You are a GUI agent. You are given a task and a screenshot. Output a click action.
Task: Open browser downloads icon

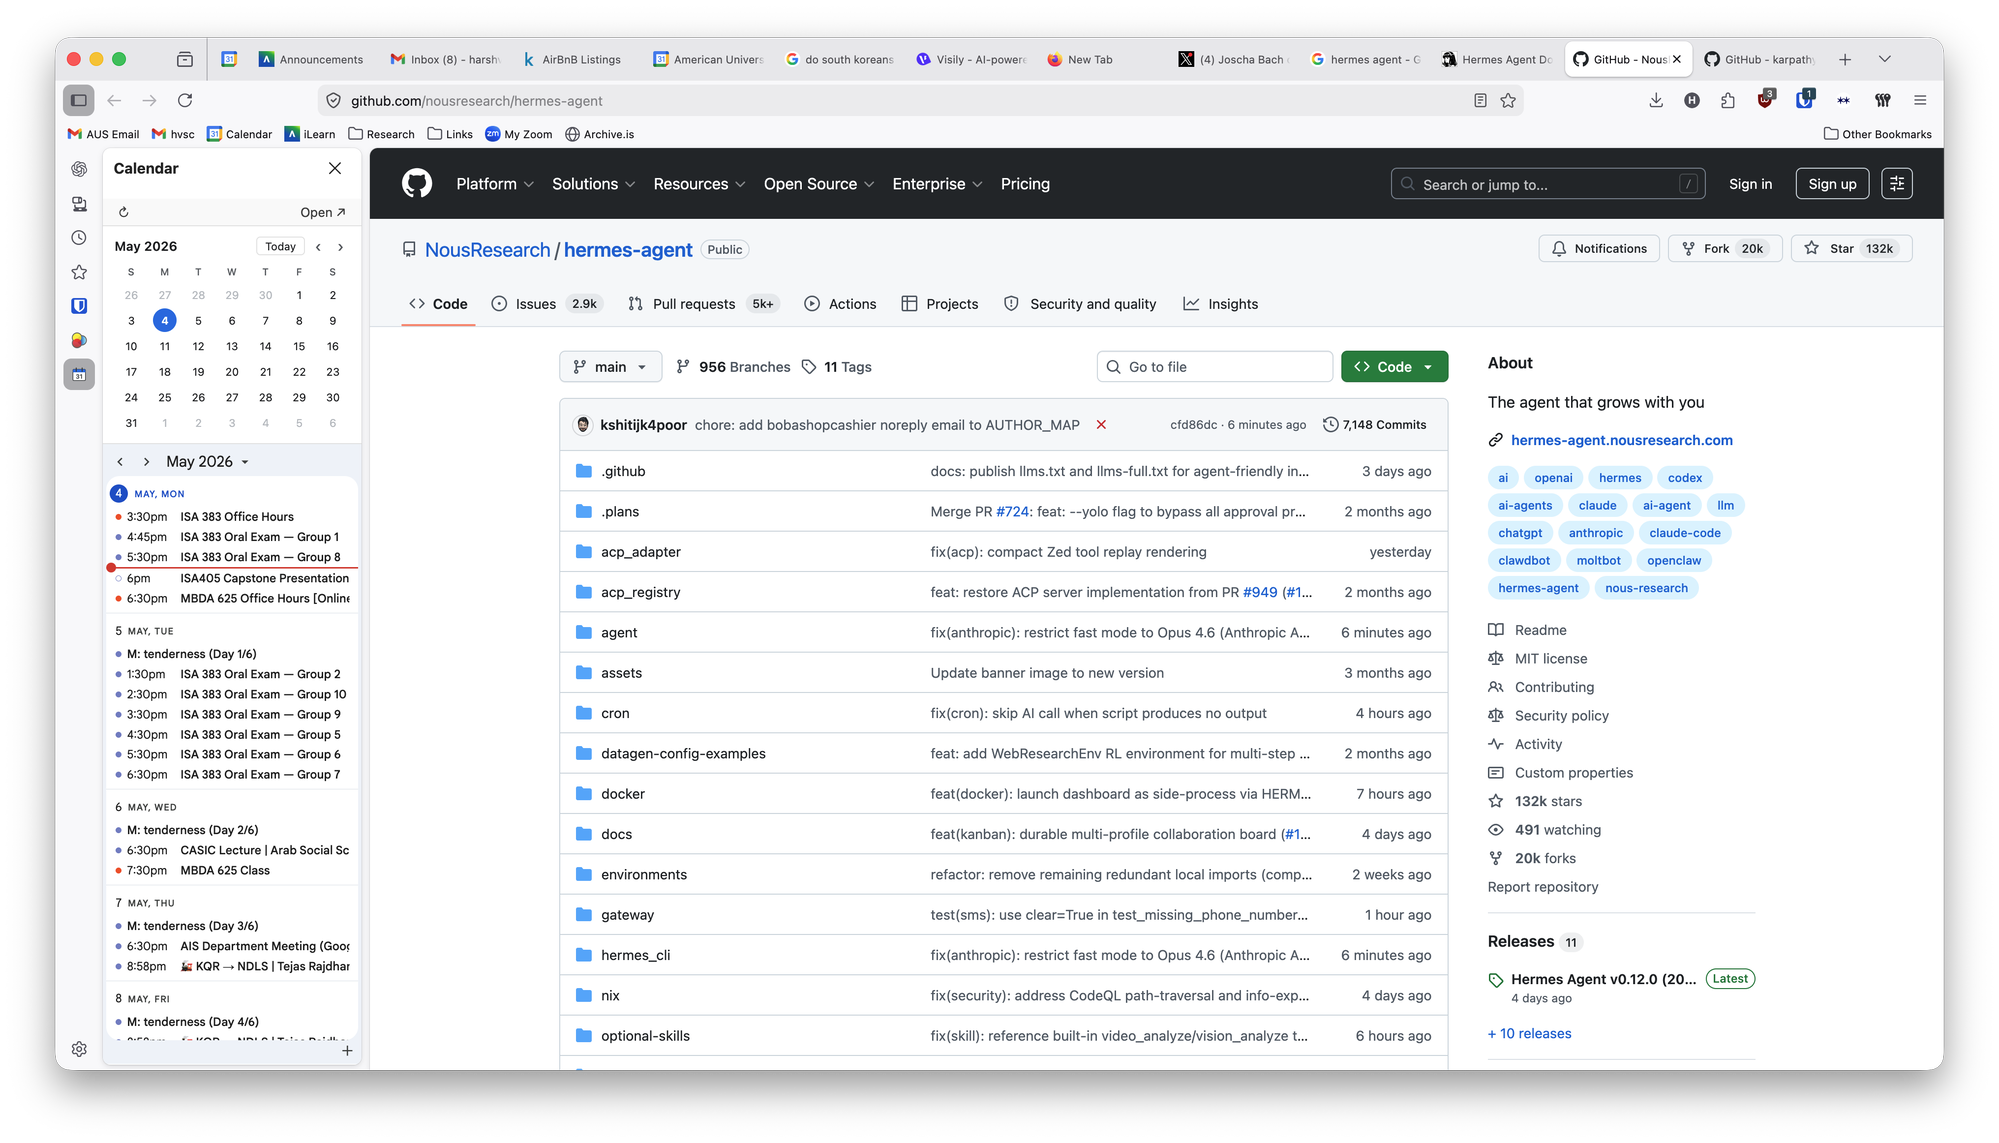pyautogui.click(x=1656, y=100)
